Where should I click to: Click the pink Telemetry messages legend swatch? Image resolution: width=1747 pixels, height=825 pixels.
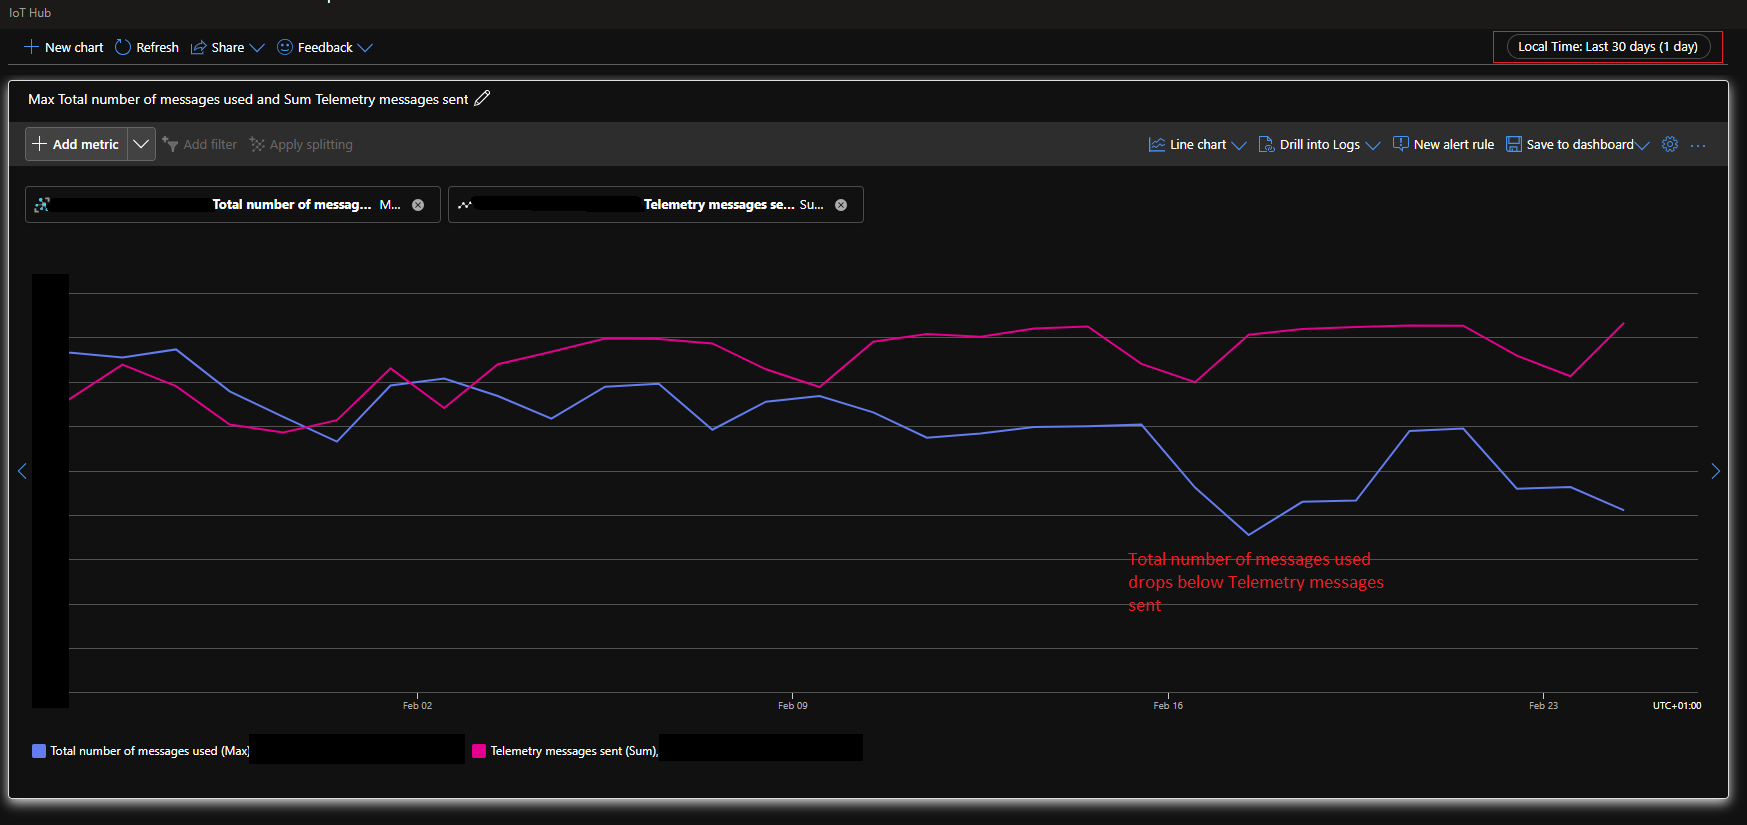479,751
